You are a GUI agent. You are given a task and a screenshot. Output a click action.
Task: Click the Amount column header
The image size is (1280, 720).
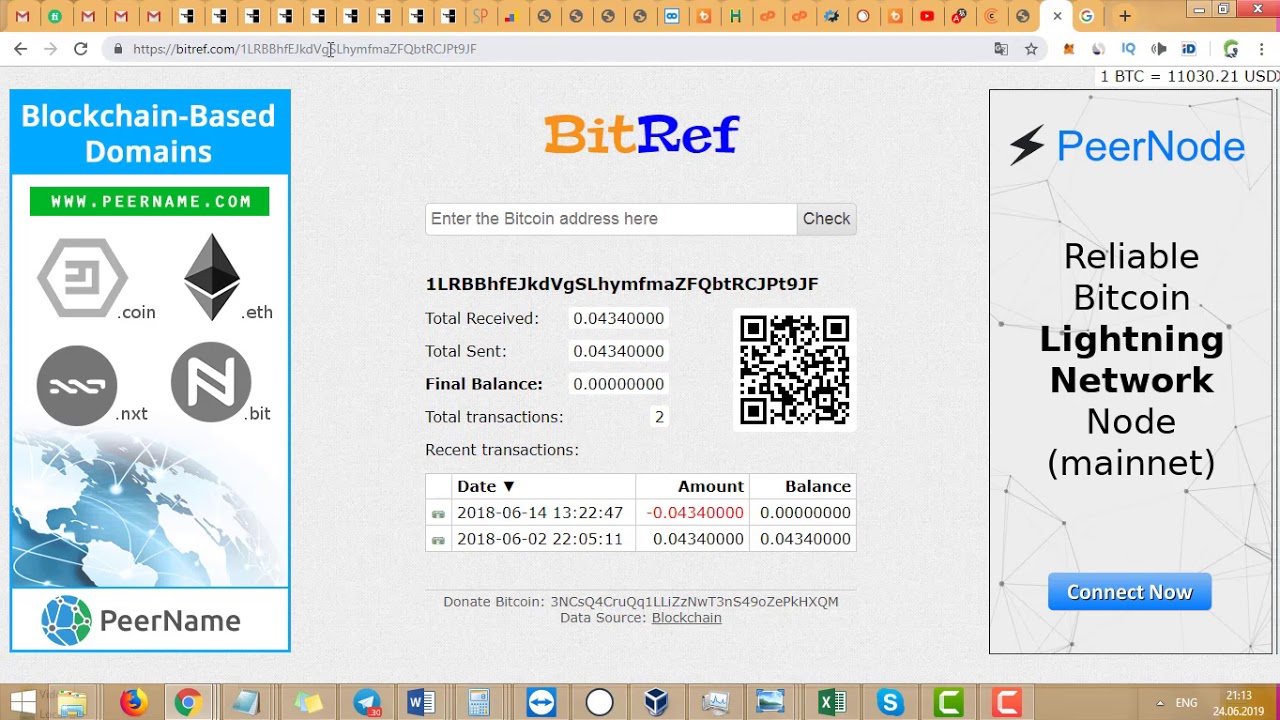click(711, 486)
